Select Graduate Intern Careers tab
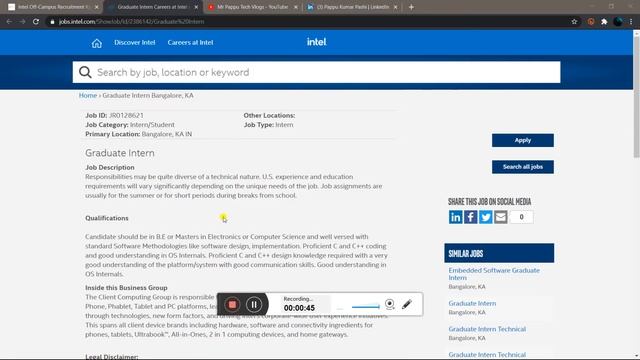This screenshot has height=360, width=640. pos(152,7)
